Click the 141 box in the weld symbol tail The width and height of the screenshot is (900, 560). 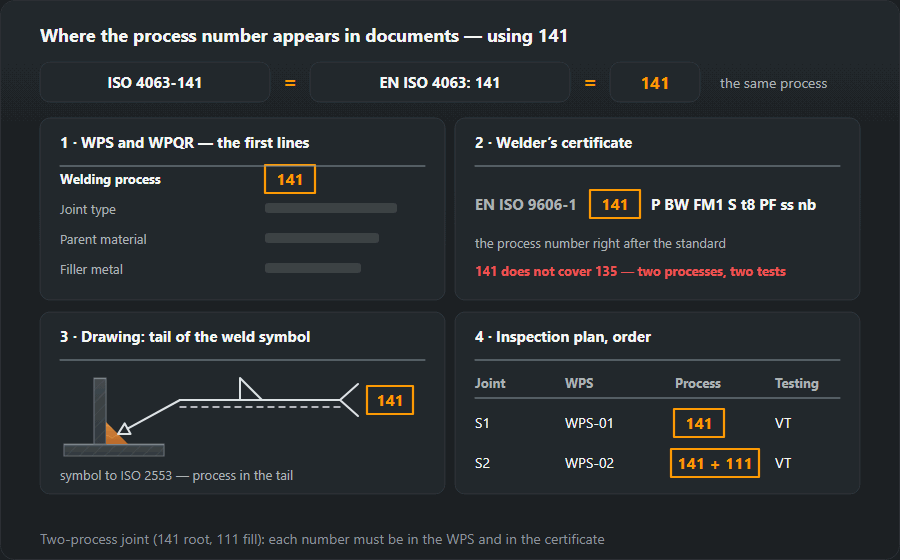(390, 400)
